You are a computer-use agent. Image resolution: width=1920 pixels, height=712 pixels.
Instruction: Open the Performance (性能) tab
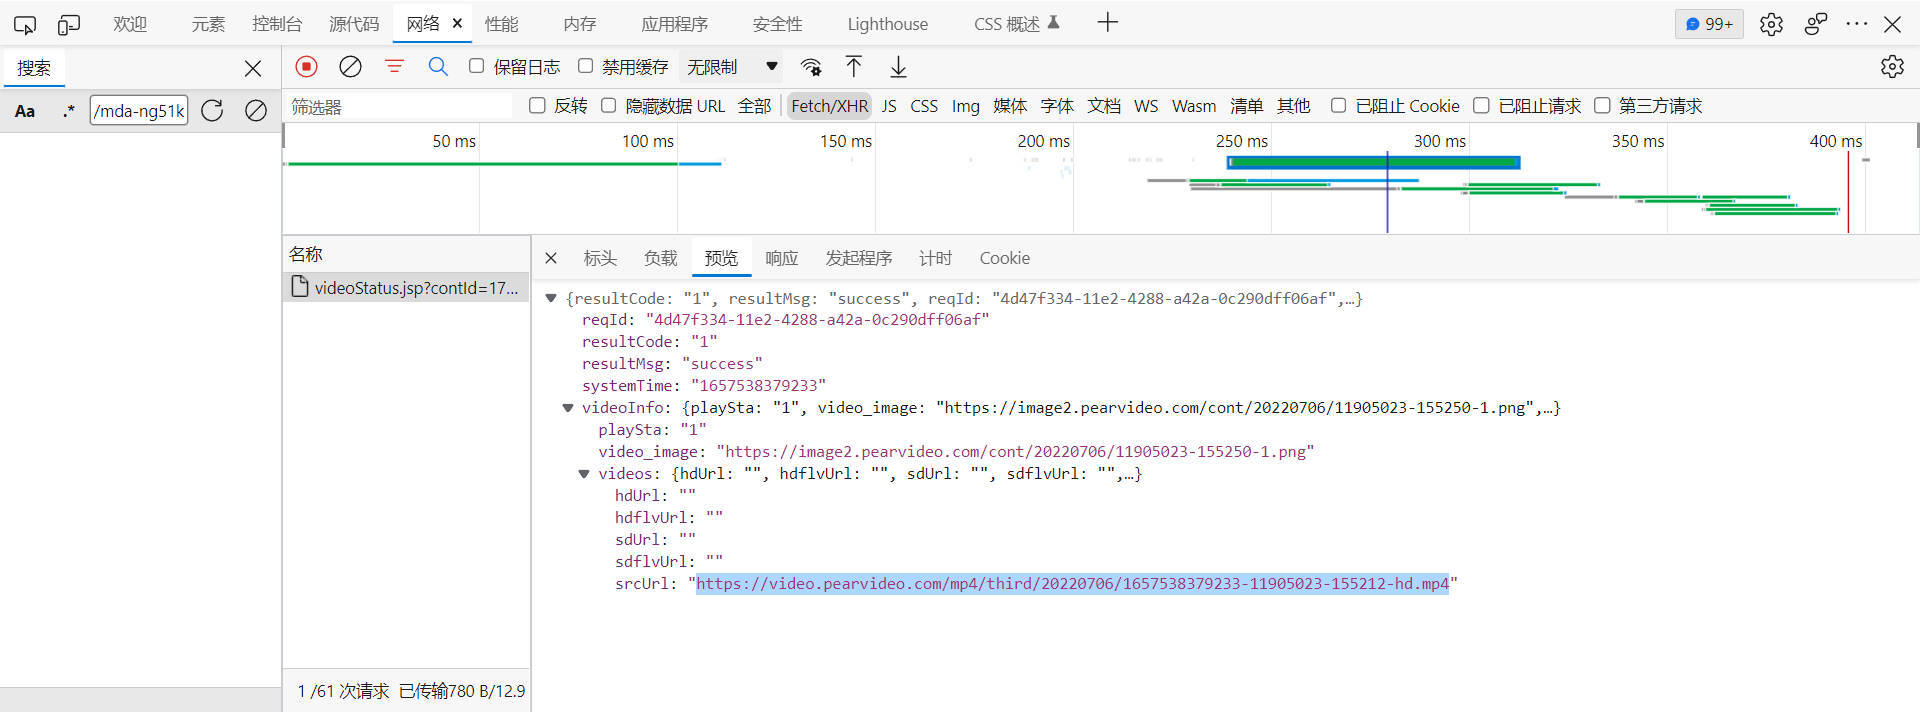[x=501, y=24]
